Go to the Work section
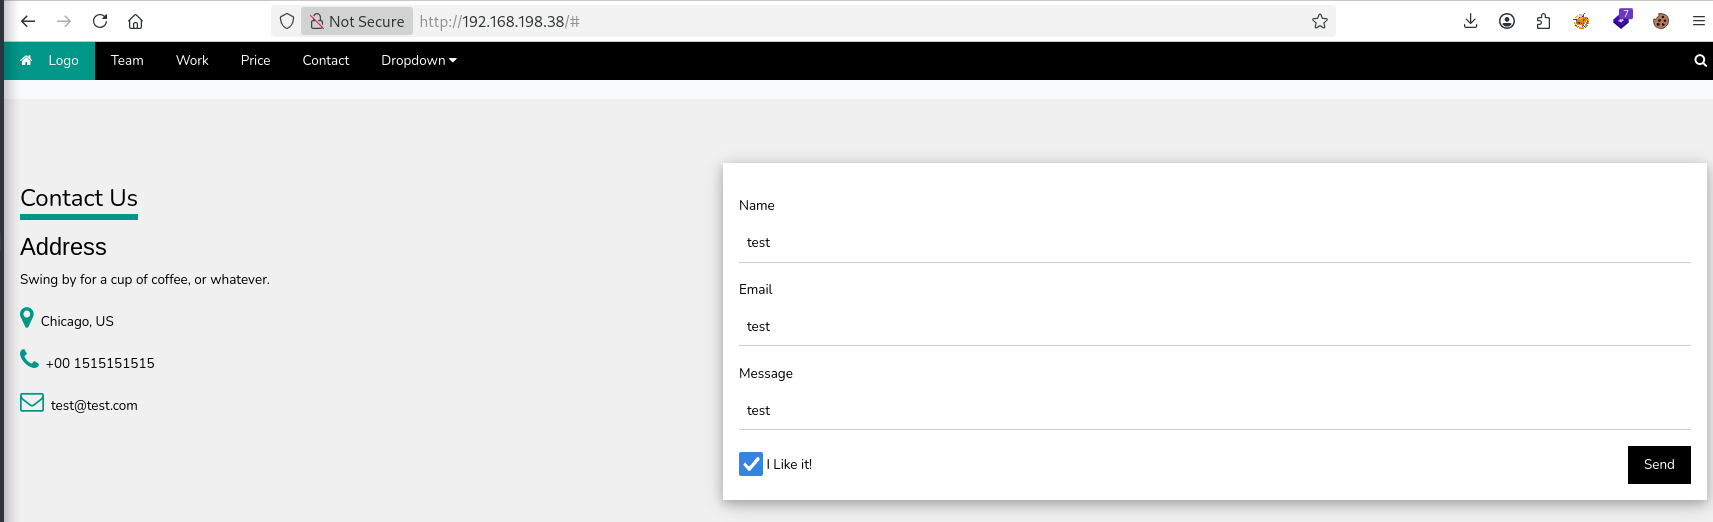The height and width of the screenshot is (522, 1713). [192, 61]
